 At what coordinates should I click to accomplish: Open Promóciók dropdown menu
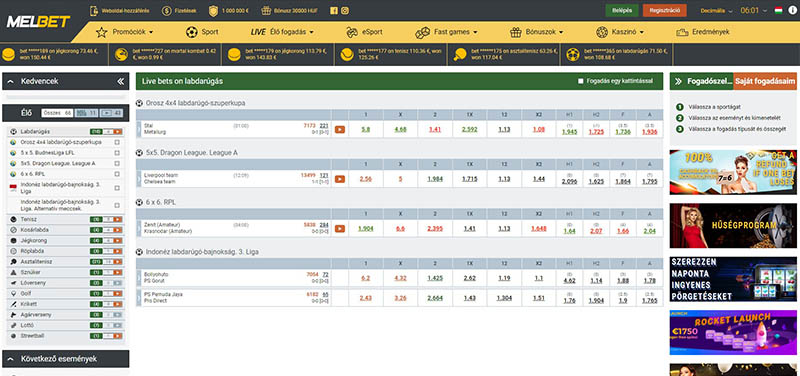[124, 32]
